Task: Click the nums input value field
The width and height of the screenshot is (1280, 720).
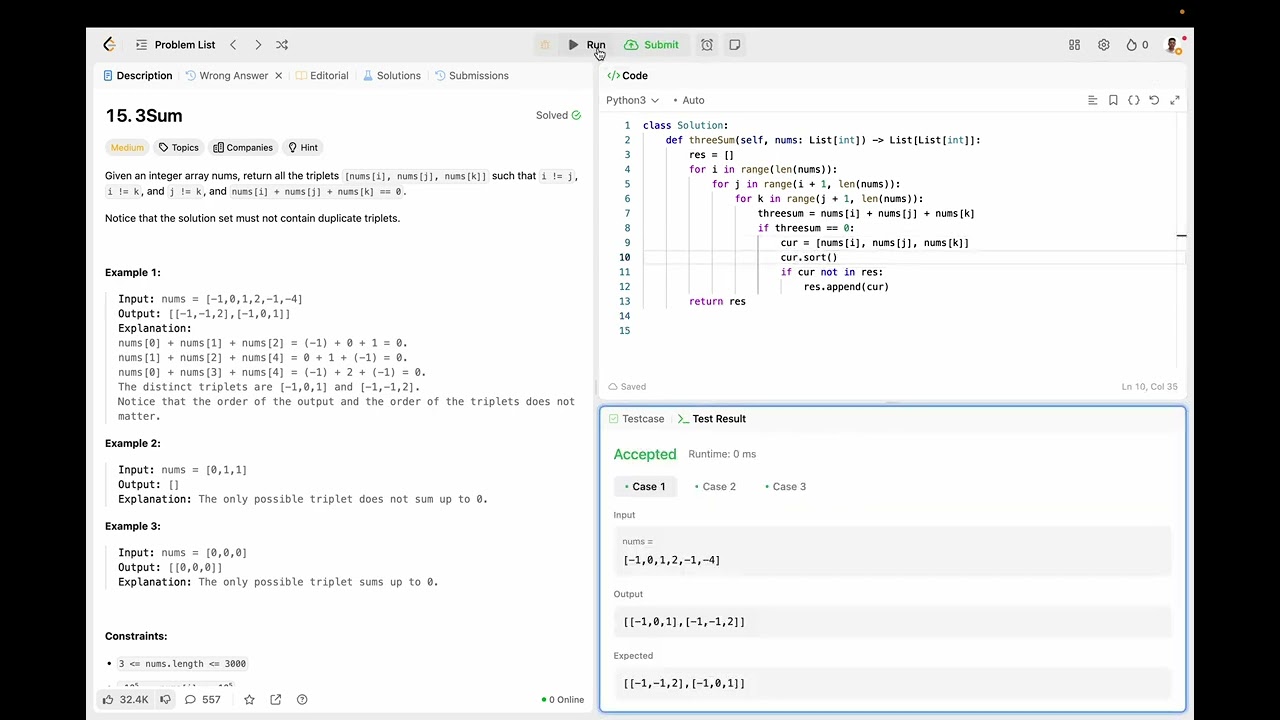Action: click(x=892, y=552)
